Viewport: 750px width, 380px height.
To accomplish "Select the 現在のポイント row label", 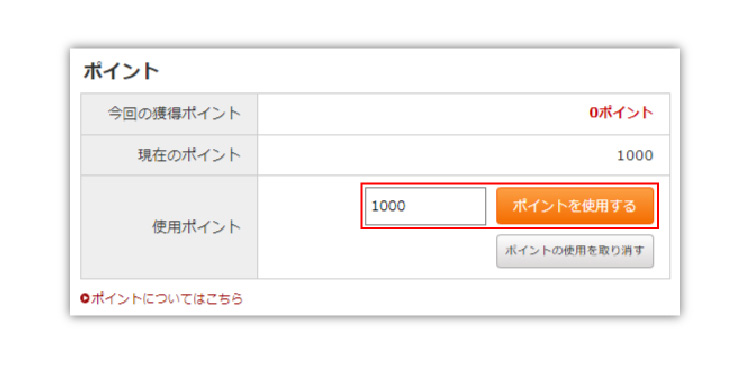I will (189, 155).
